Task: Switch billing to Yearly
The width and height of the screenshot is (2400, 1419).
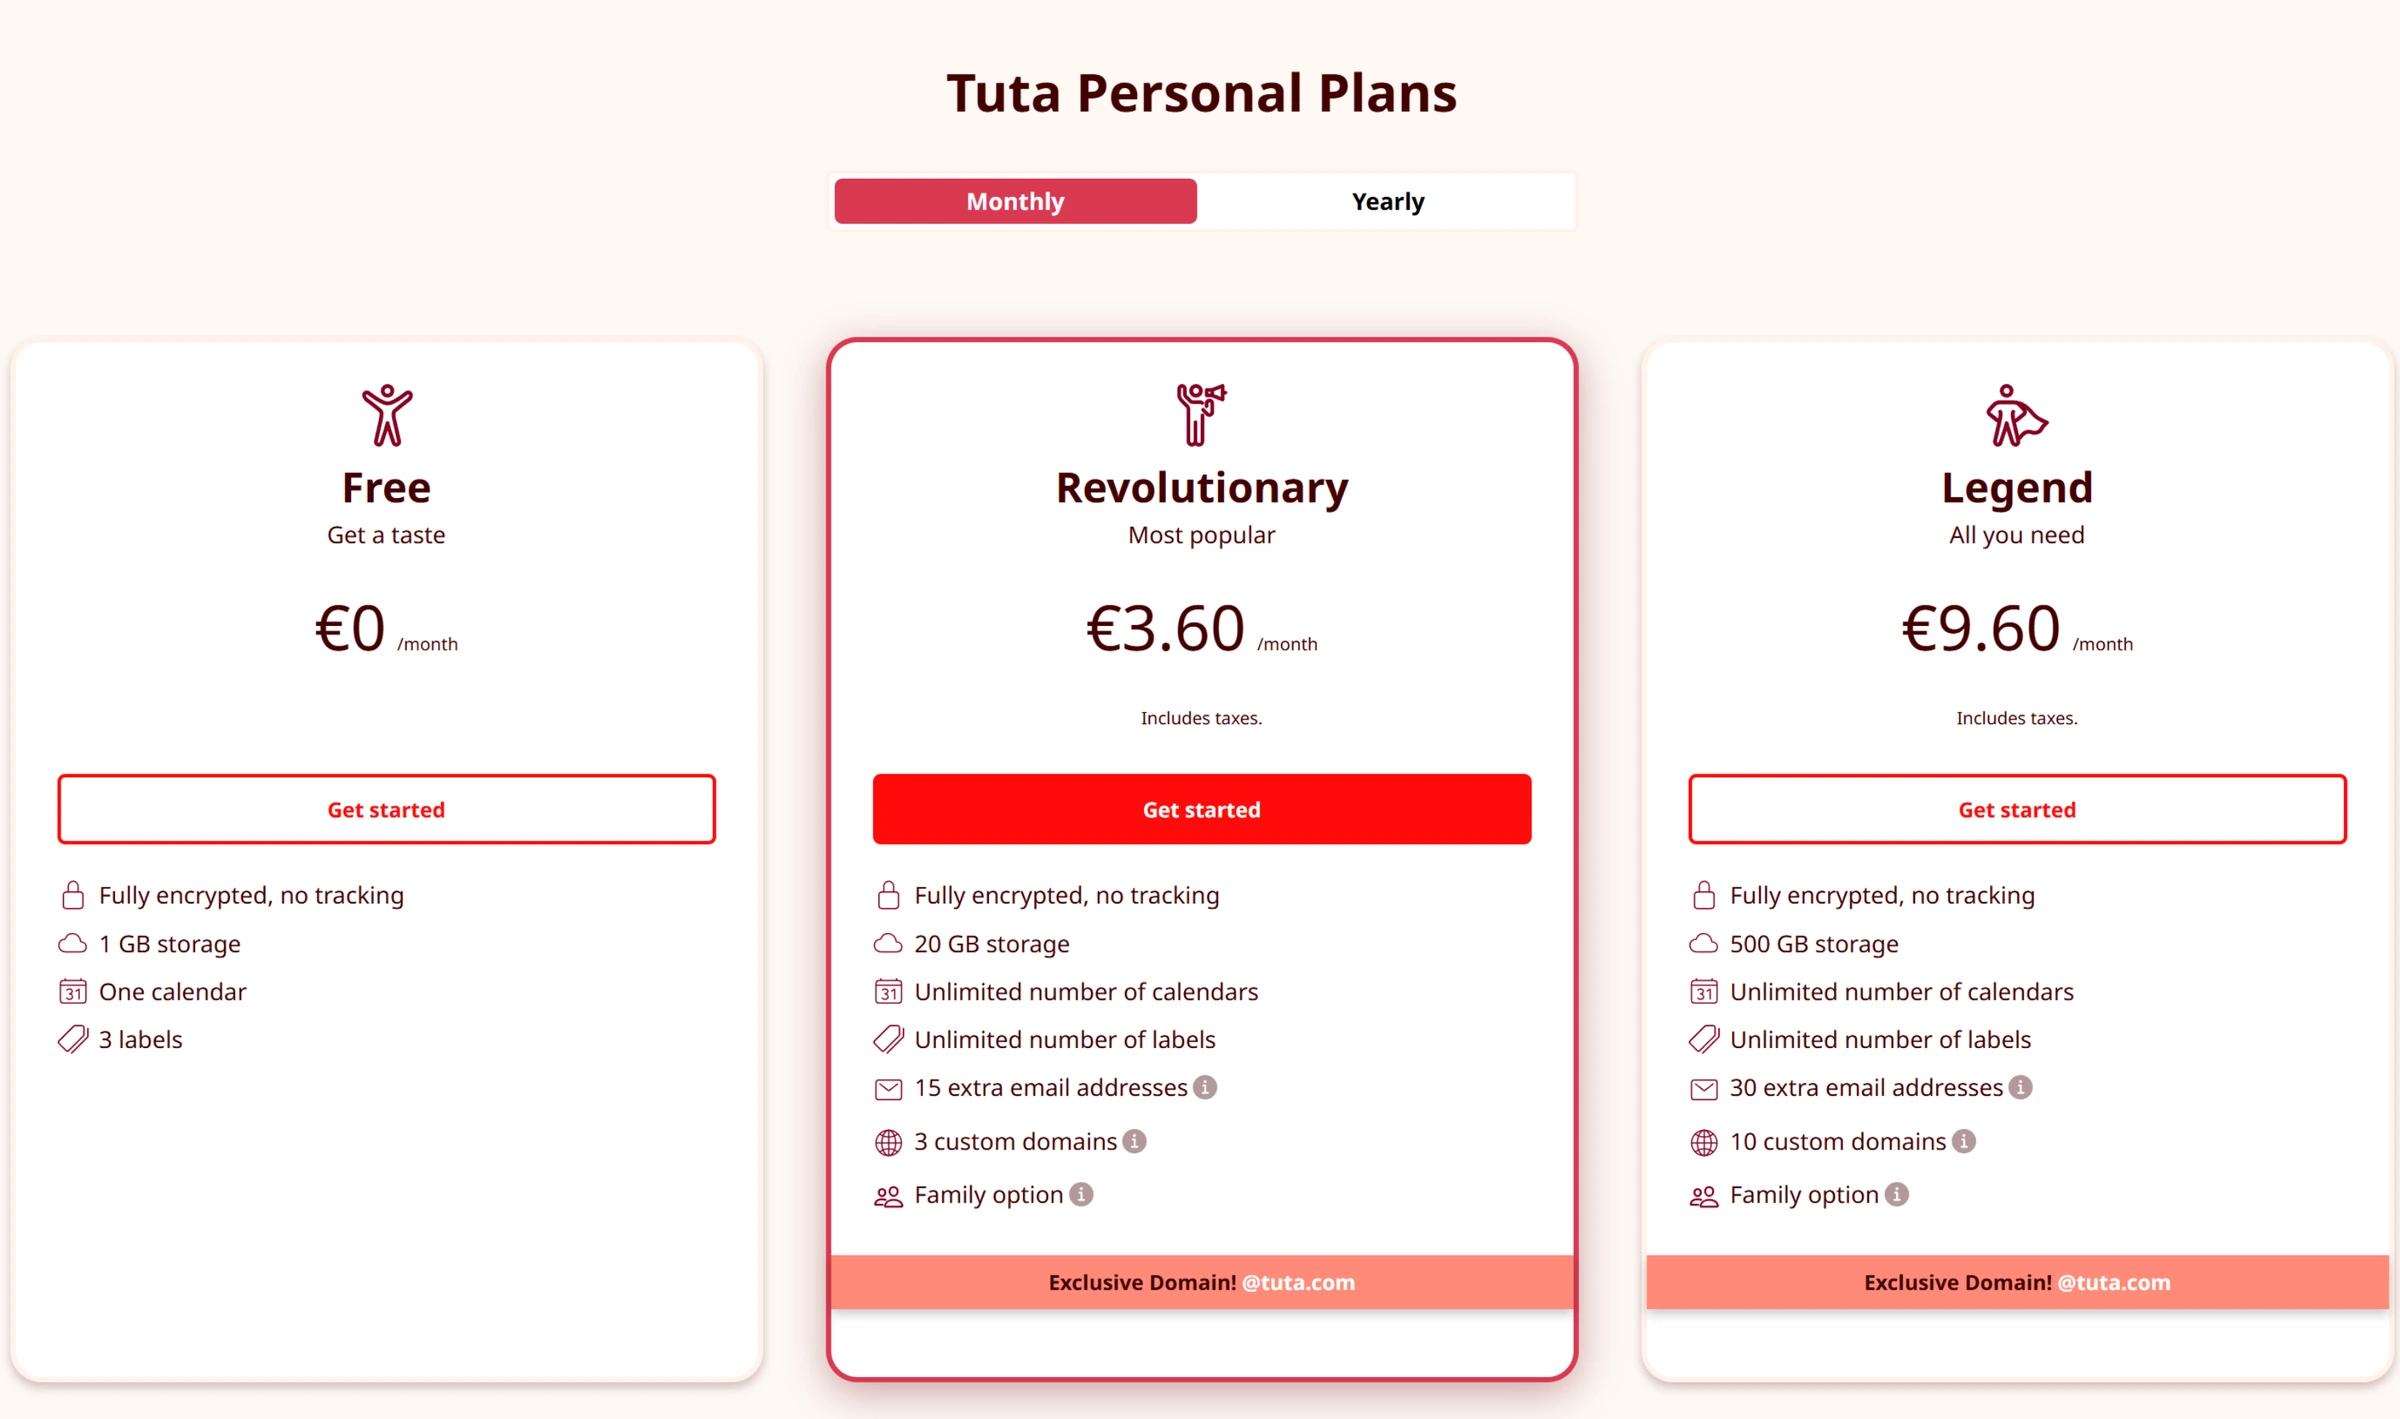Action: 1388,200
